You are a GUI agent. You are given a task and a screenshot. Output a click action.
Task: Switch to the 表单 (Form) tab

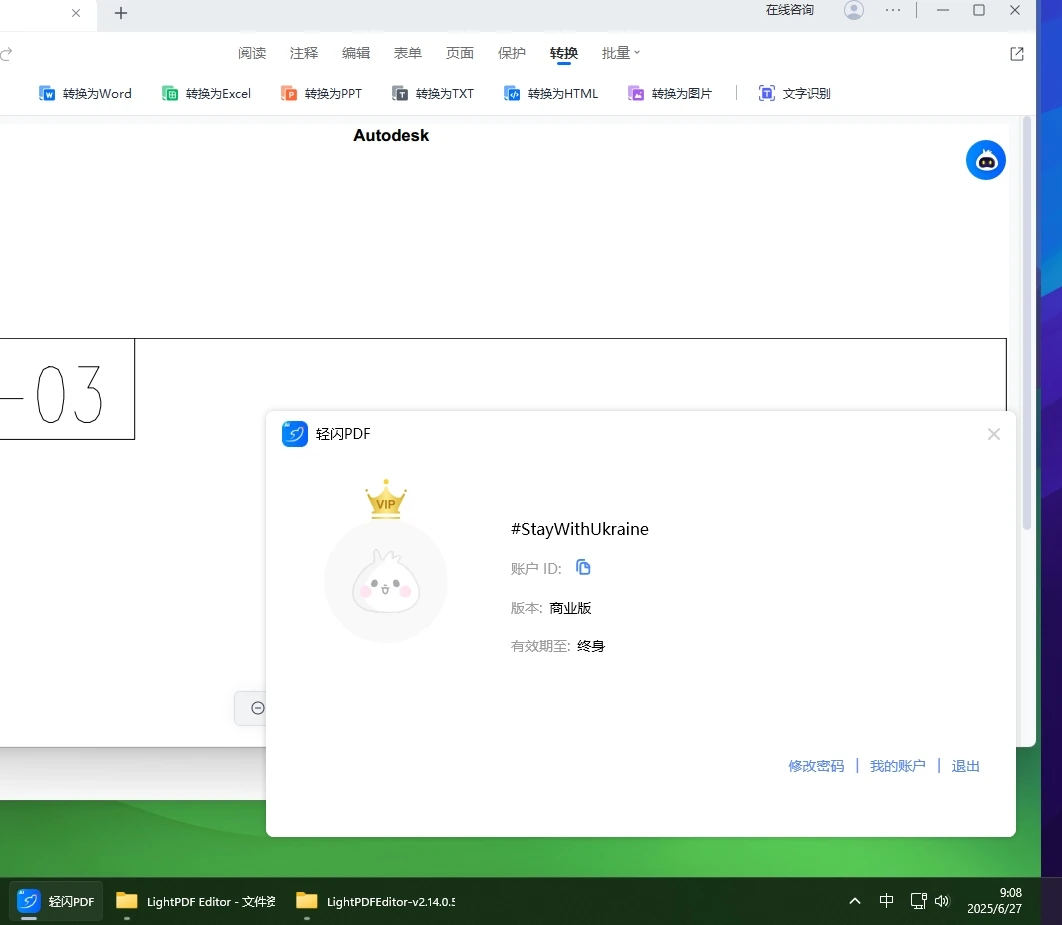(408, 53)
